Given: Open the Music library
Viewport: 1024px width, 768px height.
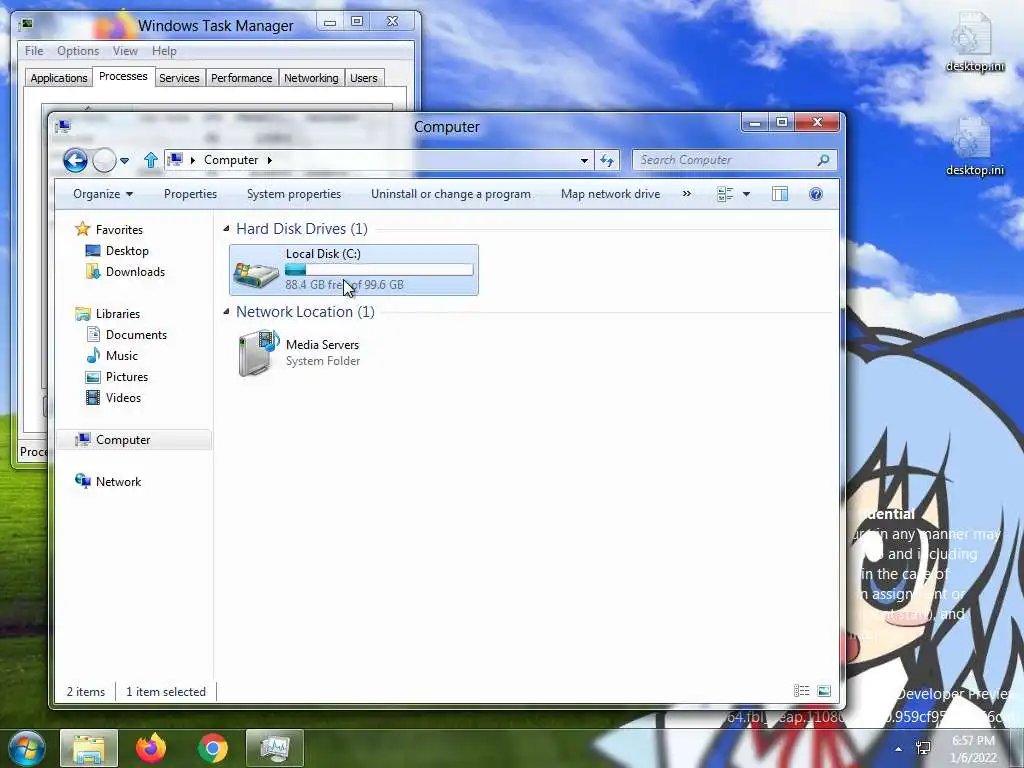Looking at the screenshot, I should (x=121, y=356).
